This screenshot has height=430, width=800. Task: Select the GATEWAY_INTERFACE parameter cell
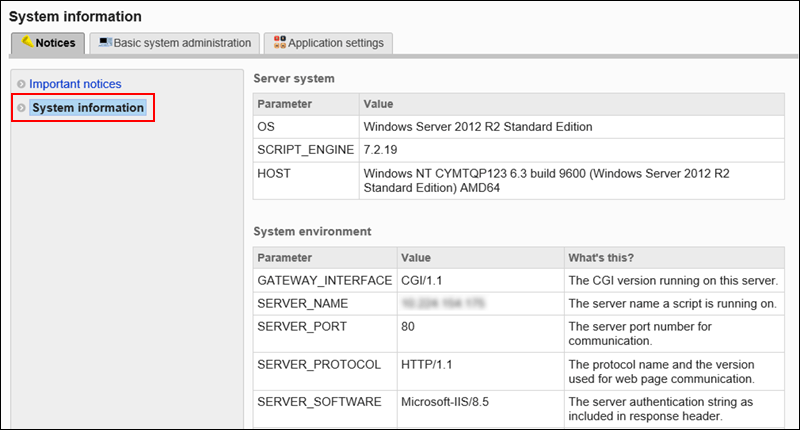tap(325, 281)
